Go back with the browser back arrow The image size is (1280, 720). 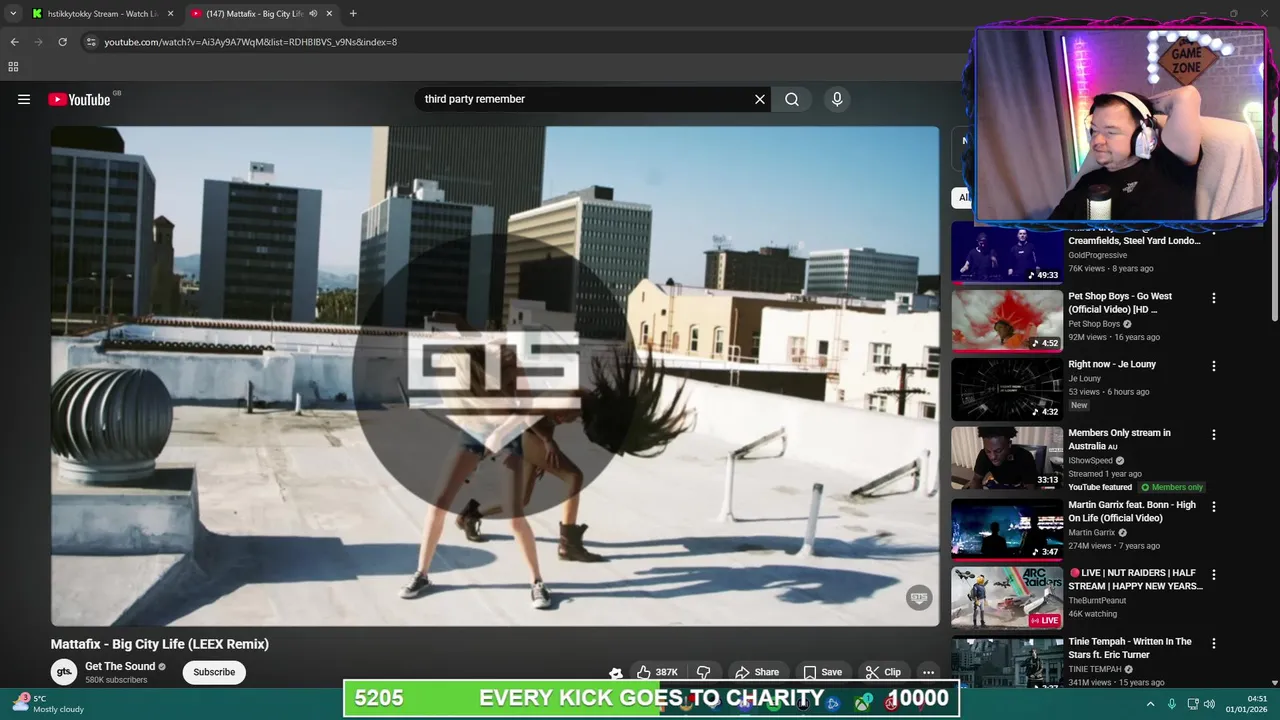pyautogui.click(x=14, y=42)
